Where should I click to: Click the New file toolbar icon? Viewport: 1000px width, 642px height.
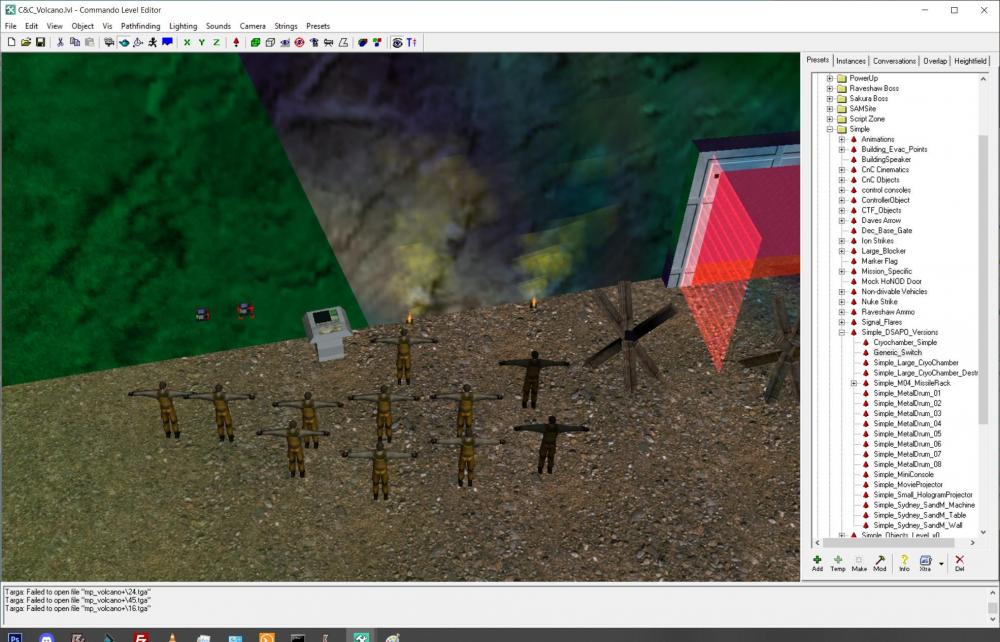click(11, 42)
